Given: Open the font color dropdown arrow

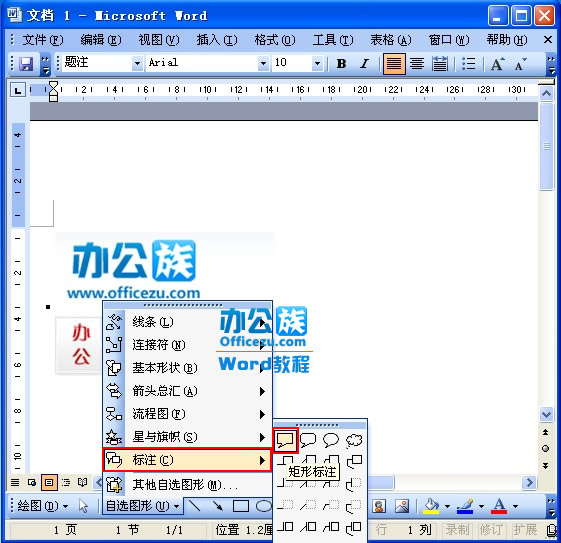Looking at the screenshot, I should pos(516,506).
